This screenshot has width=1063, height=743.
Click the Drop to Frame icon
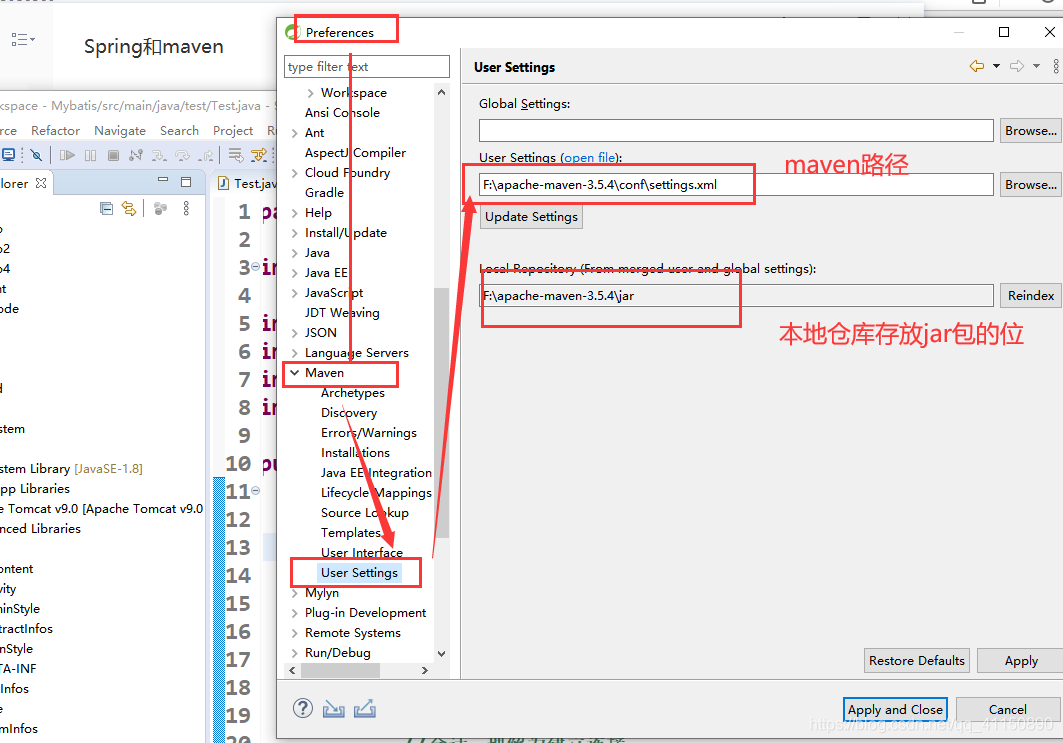pos(236,155)
